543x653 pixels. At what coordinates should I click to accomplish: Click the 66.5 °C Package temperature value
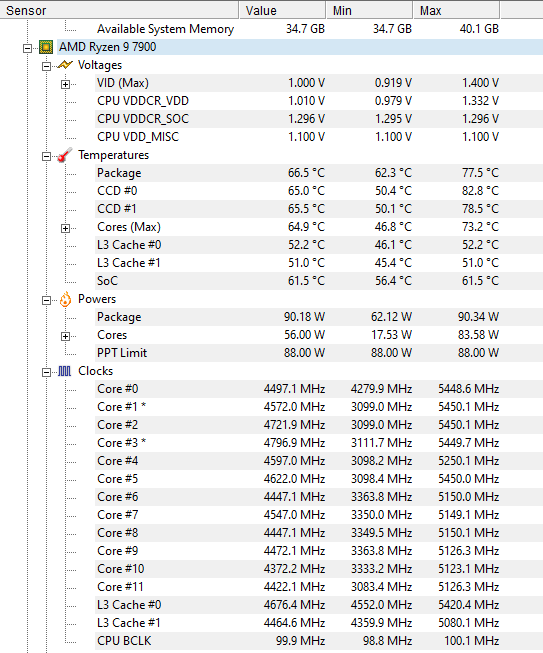pos(306,173)
